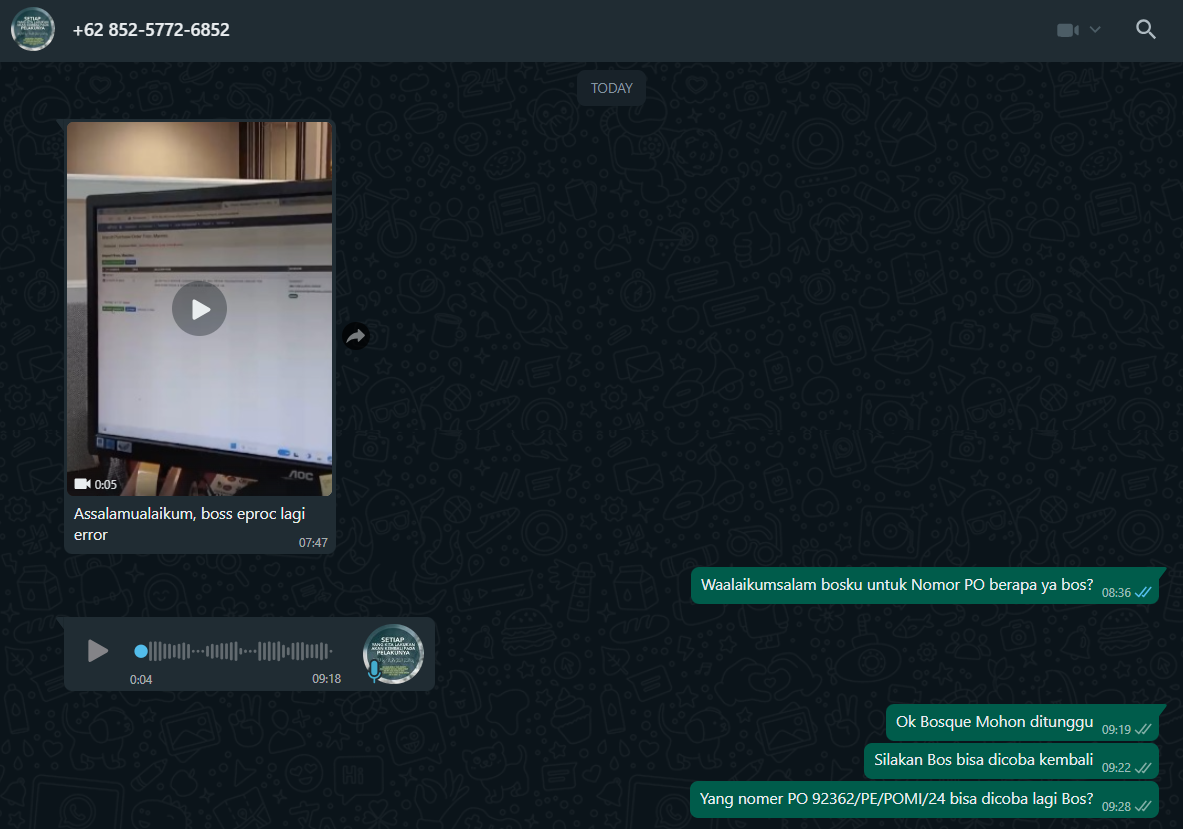1183x829 pixels.
Task: Click the PO 92362/PE/POMI/24 message
Action: point(896,799)
